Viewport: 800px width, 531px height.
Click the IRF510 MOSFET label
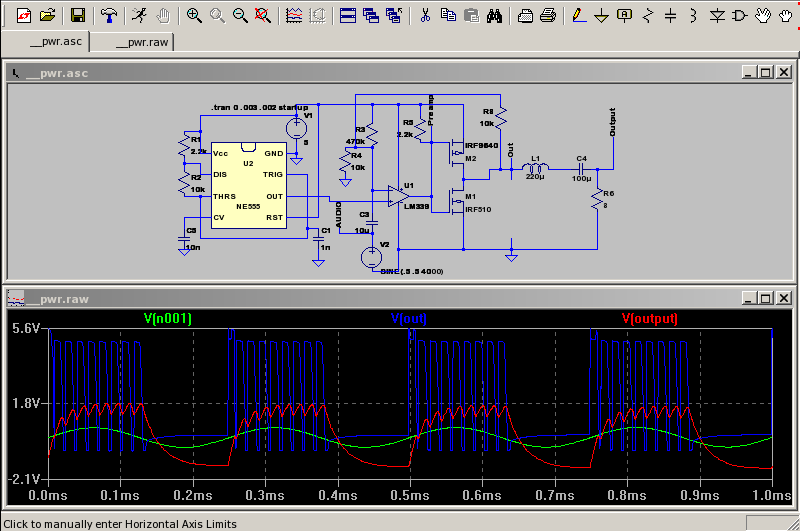pyautogui.click(x=478, y=209)
